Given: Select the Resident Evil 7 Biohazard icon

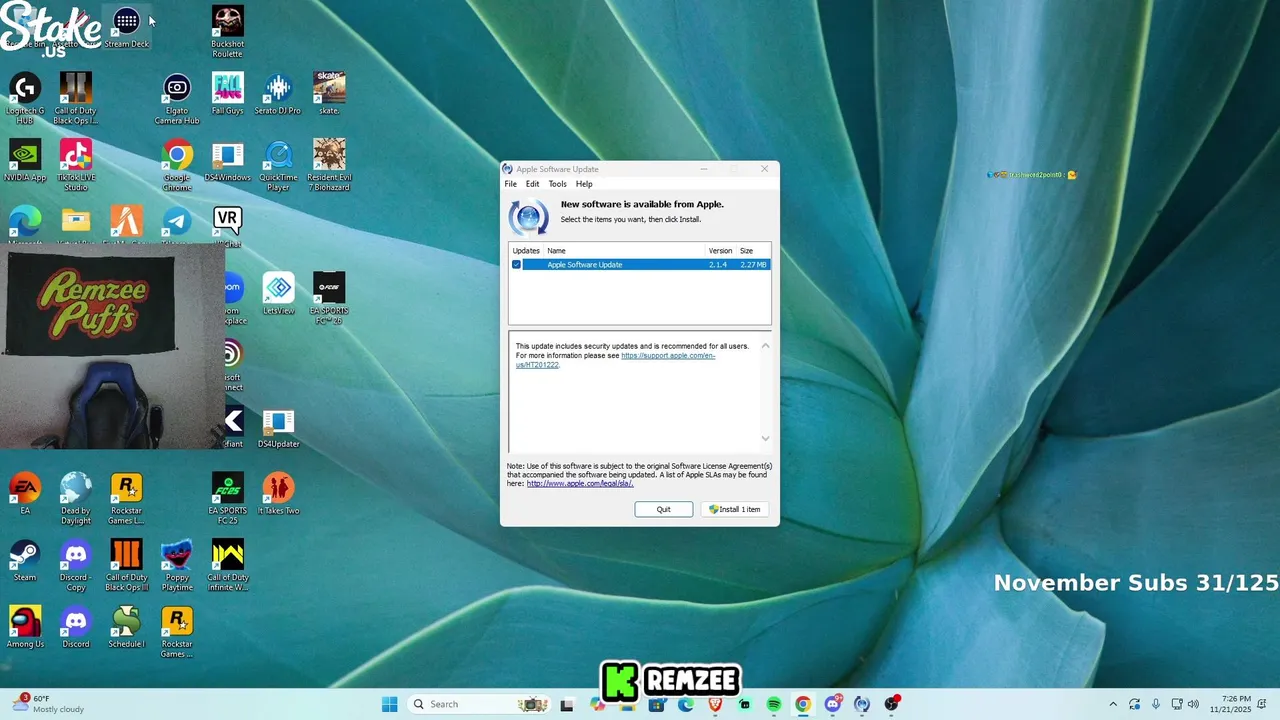Looking at the screenshot, I should tap(329, 165).
